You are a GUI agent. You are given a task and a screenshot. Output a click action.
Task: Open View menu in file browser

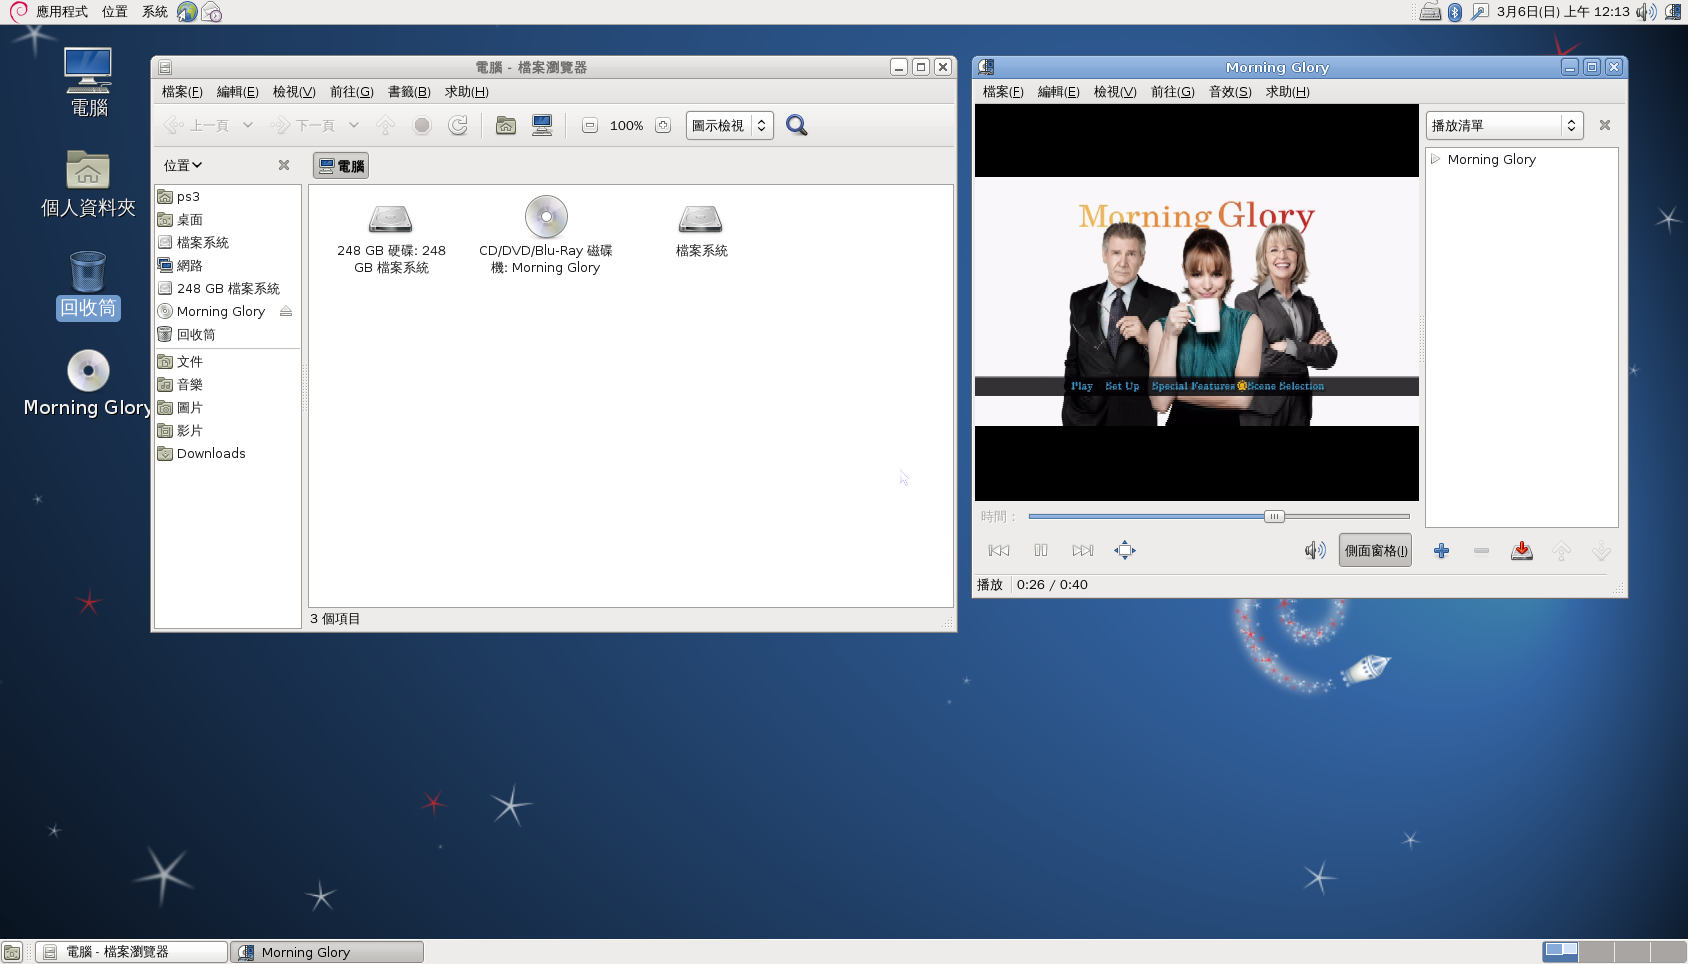tap(294, 92)
